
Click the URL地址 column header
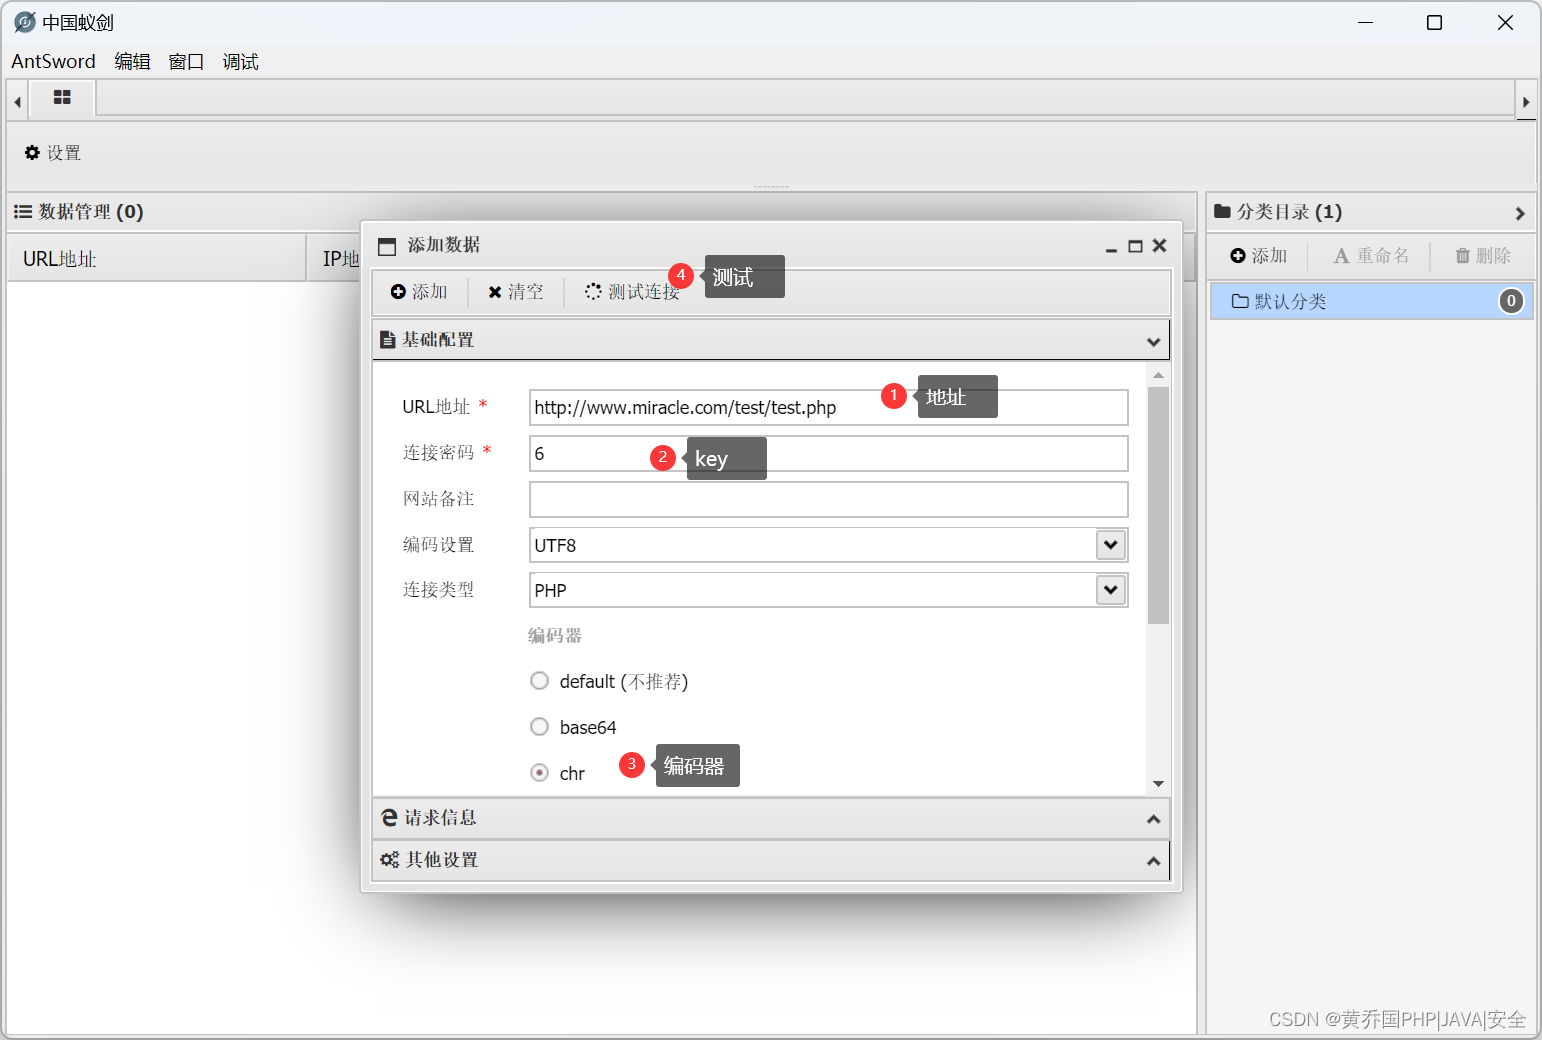(x=157, y=259)
